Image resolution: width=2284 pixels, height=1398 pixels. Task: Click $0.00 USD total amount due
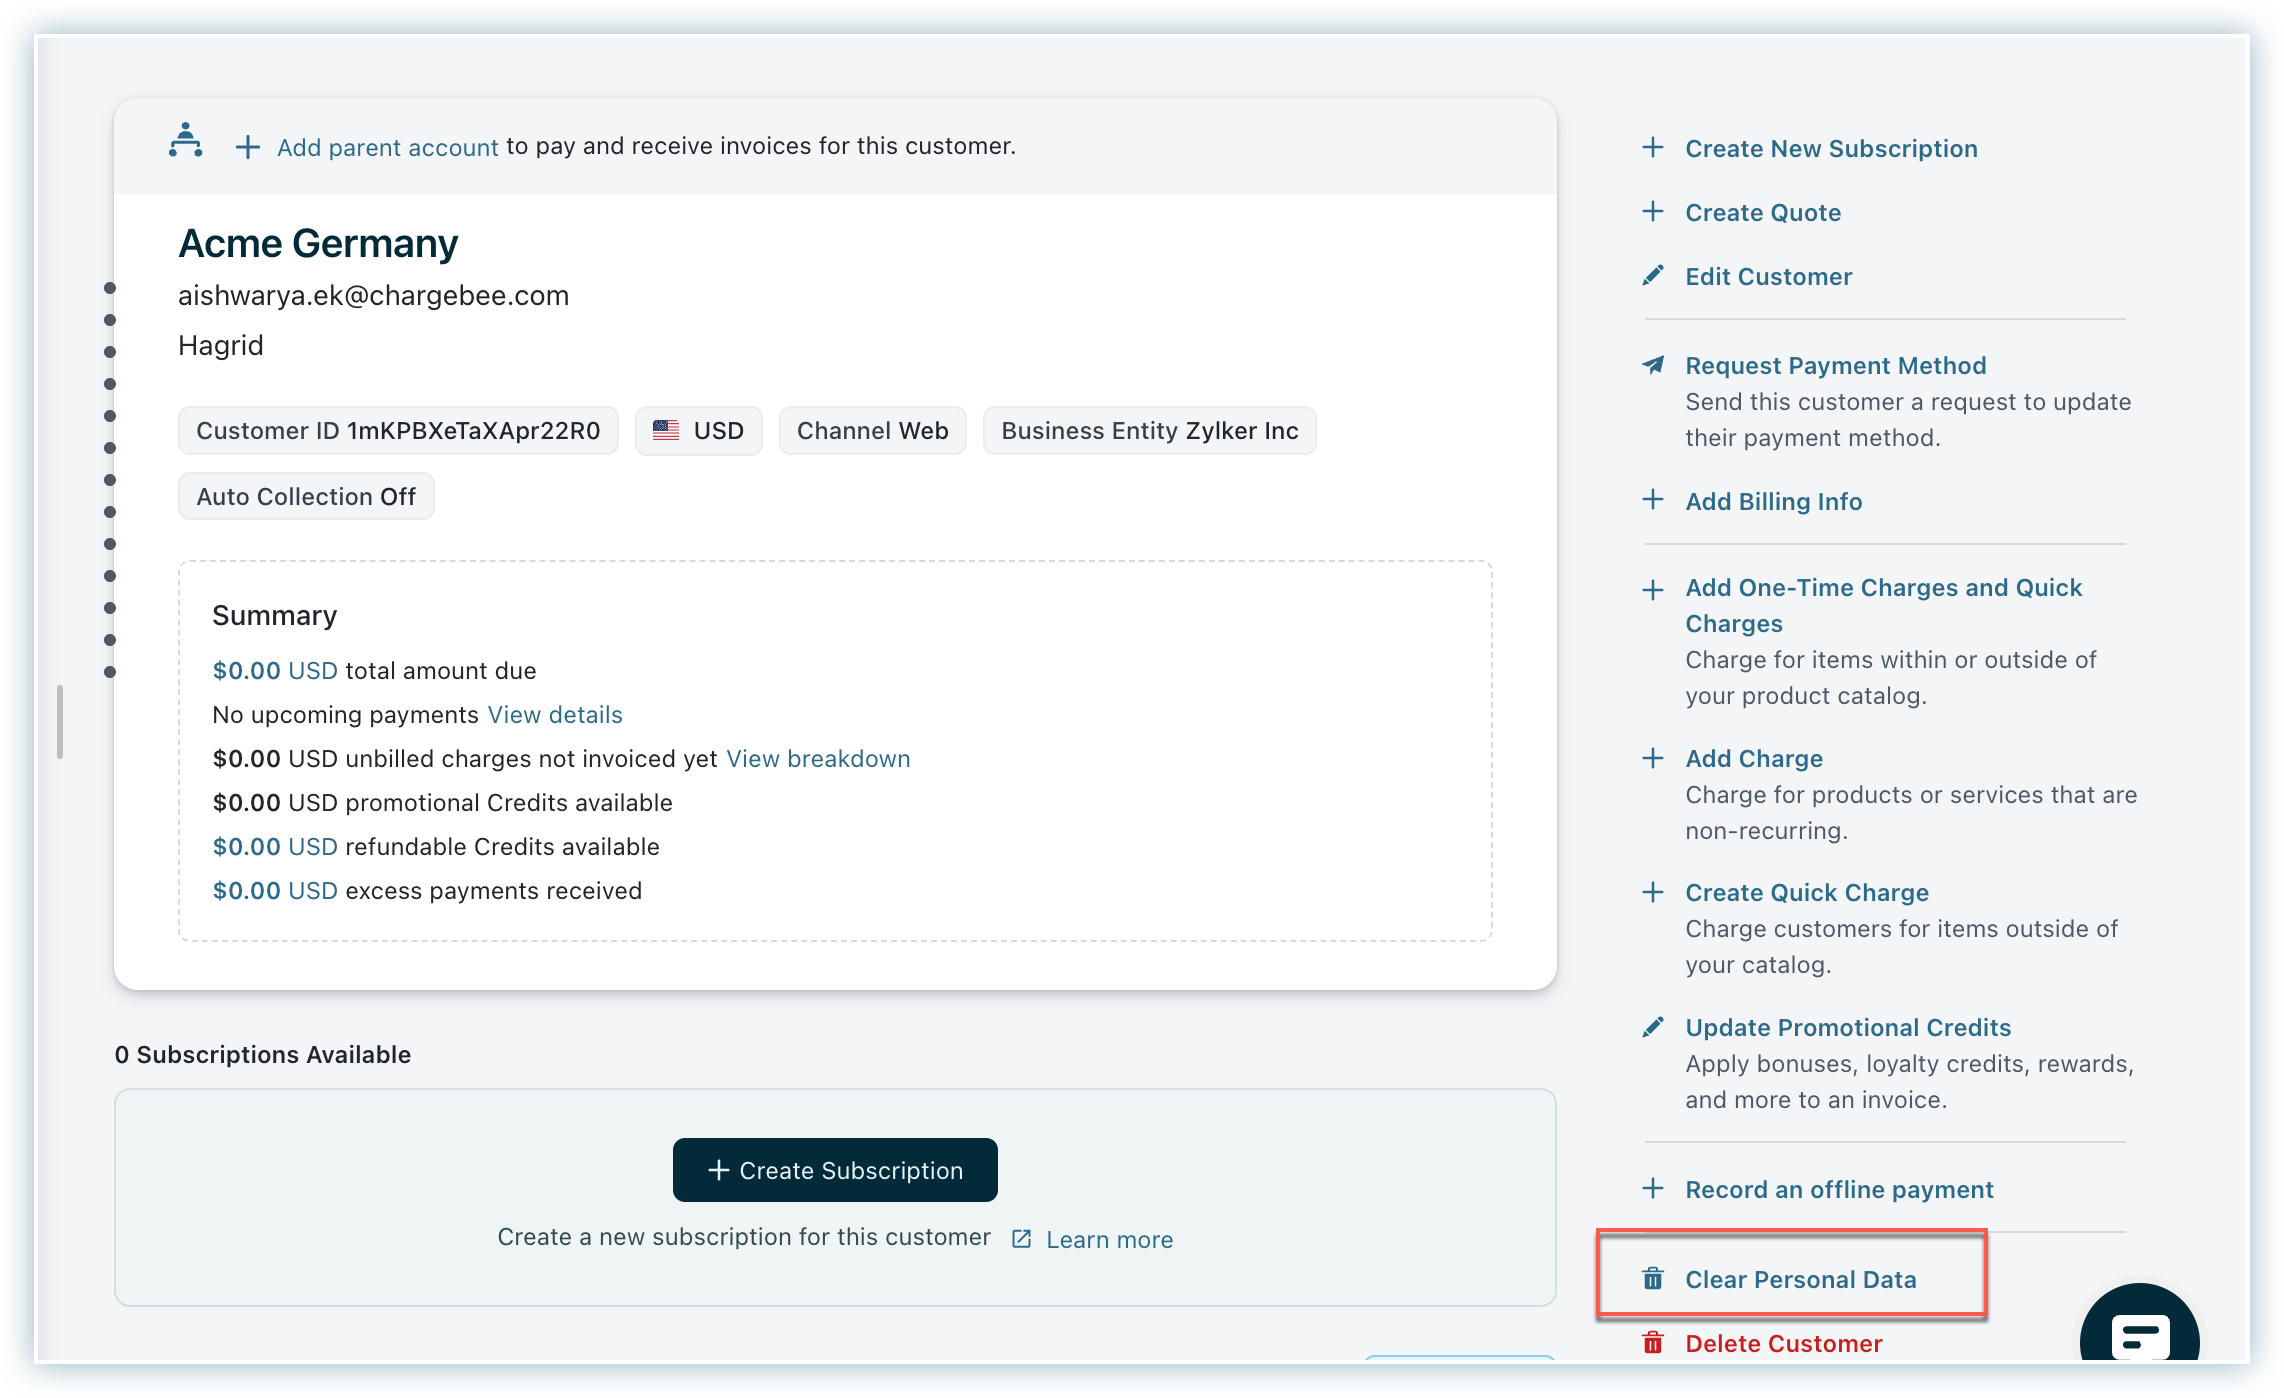[274, 671]
